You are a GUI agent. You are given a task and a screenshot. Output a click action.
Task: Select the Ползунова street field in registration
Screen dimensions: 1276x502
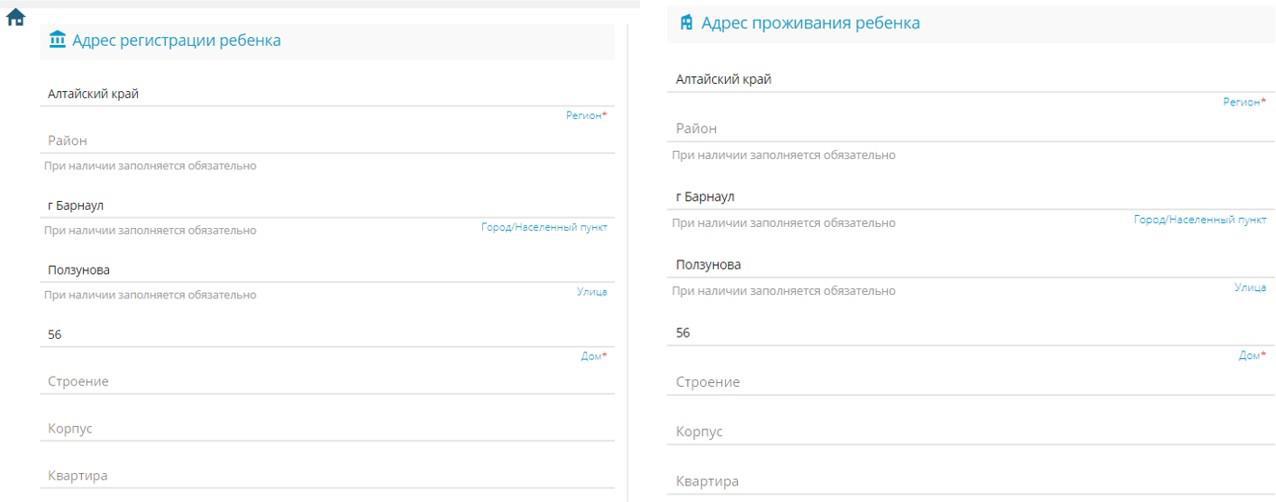327,270
